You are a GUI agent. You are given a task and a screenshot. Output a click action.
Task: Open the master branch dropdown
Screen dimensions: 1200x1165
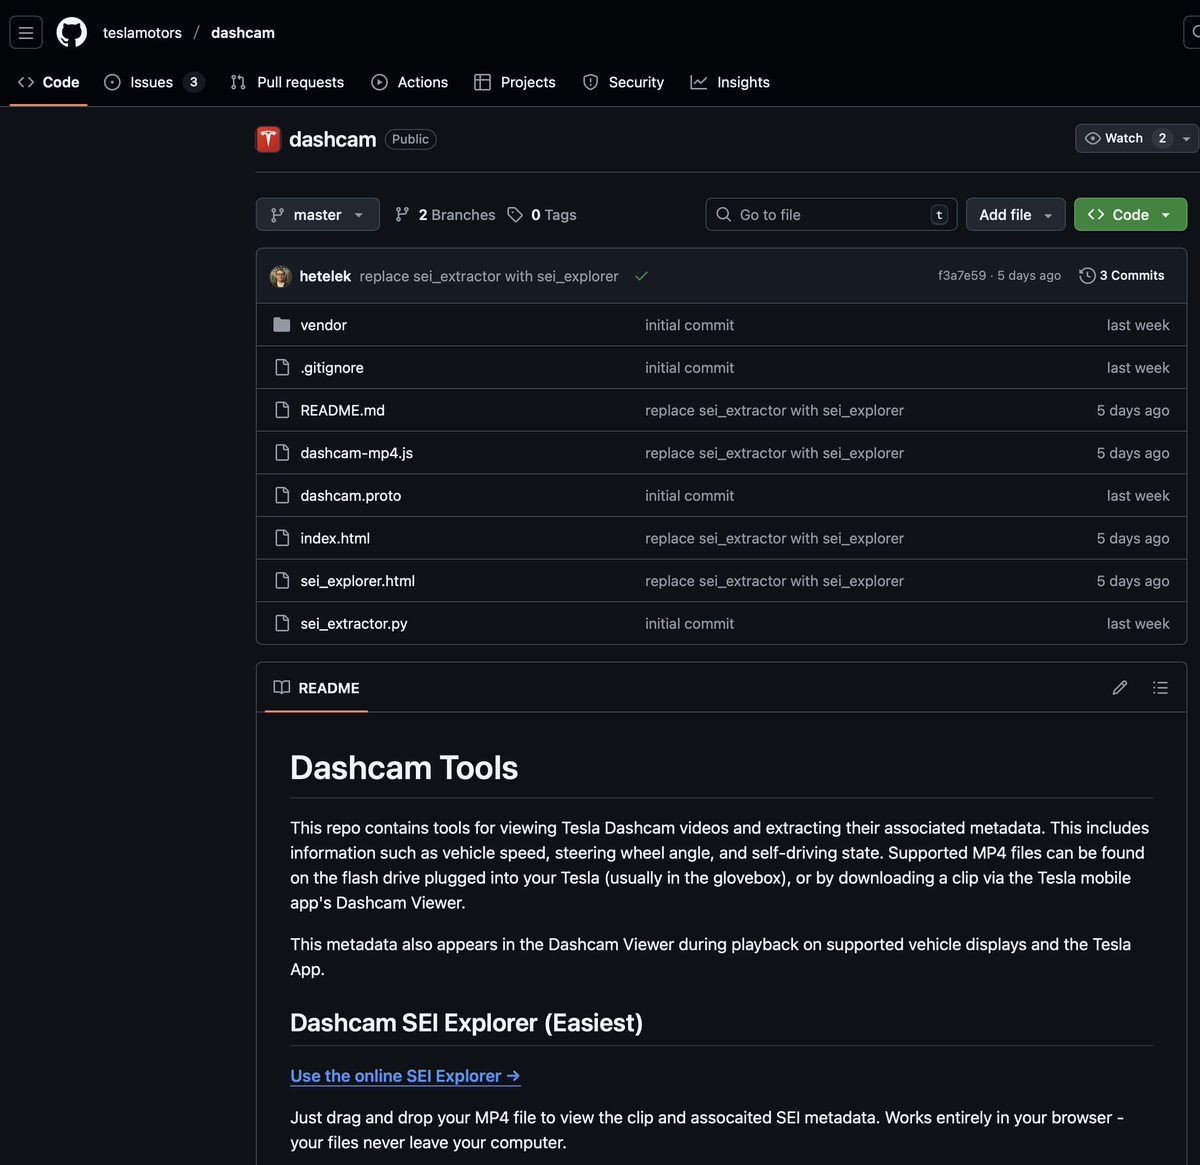coord(317,215)
